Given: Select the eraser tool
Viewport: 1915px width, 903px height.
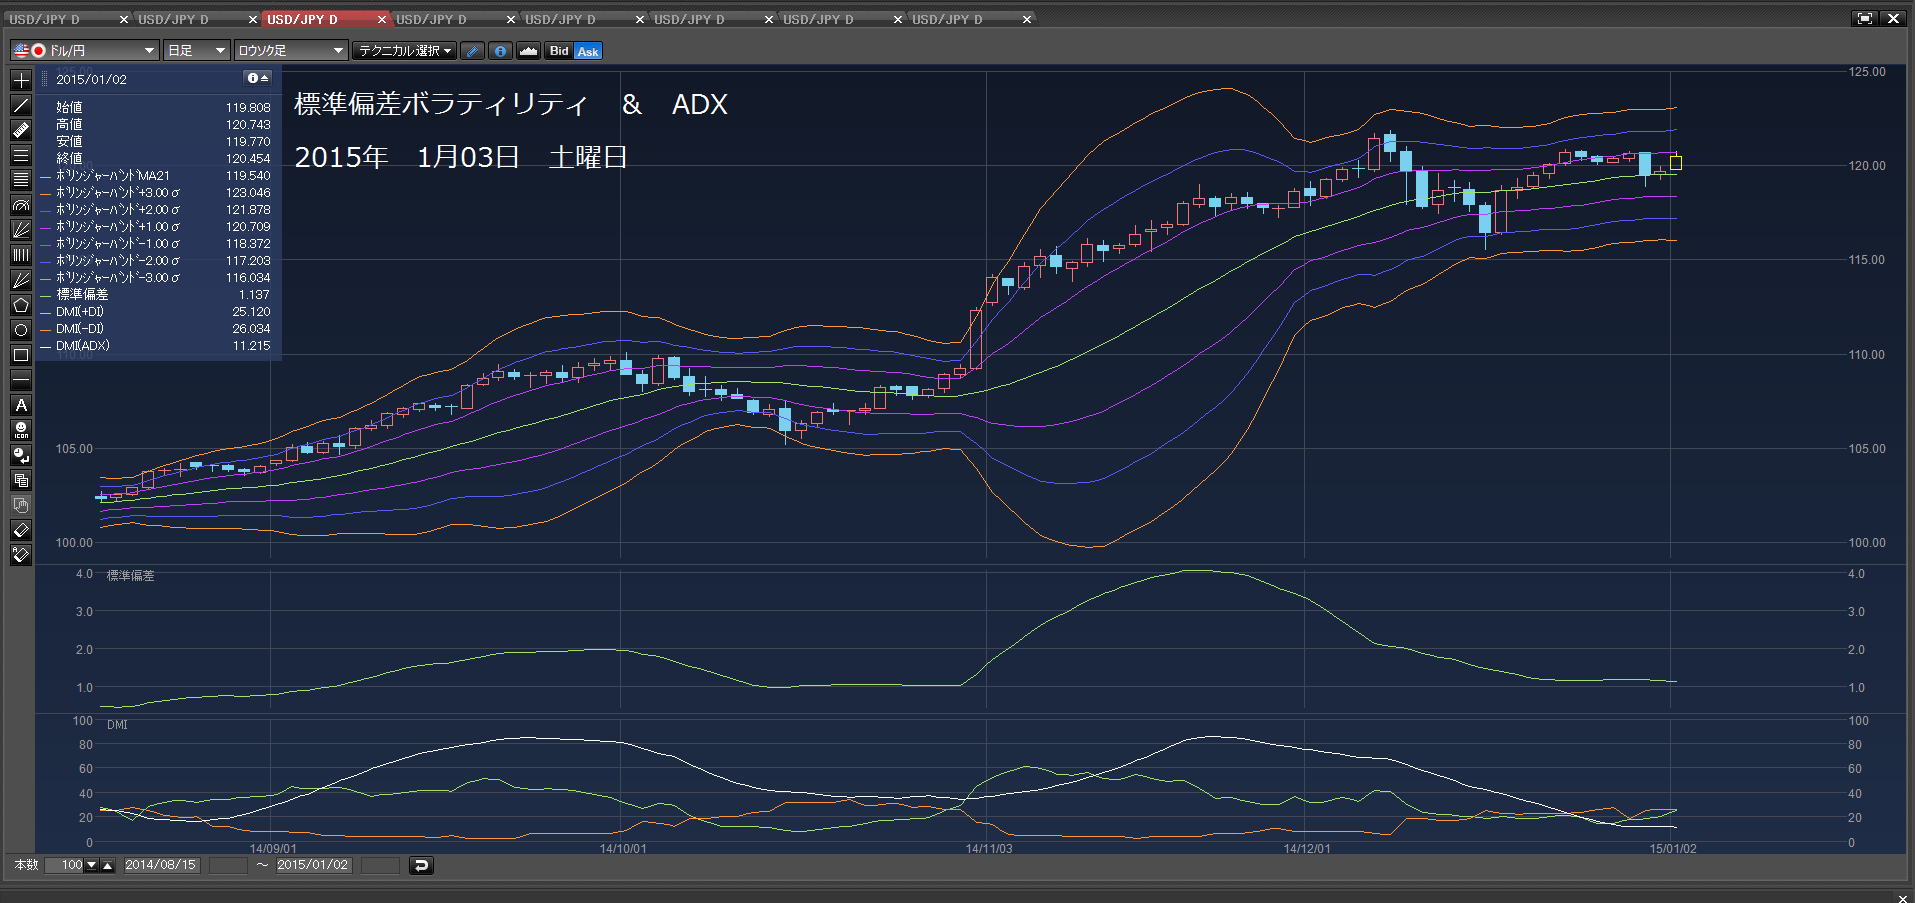Looking at the screenshot, I should [21, 530].
